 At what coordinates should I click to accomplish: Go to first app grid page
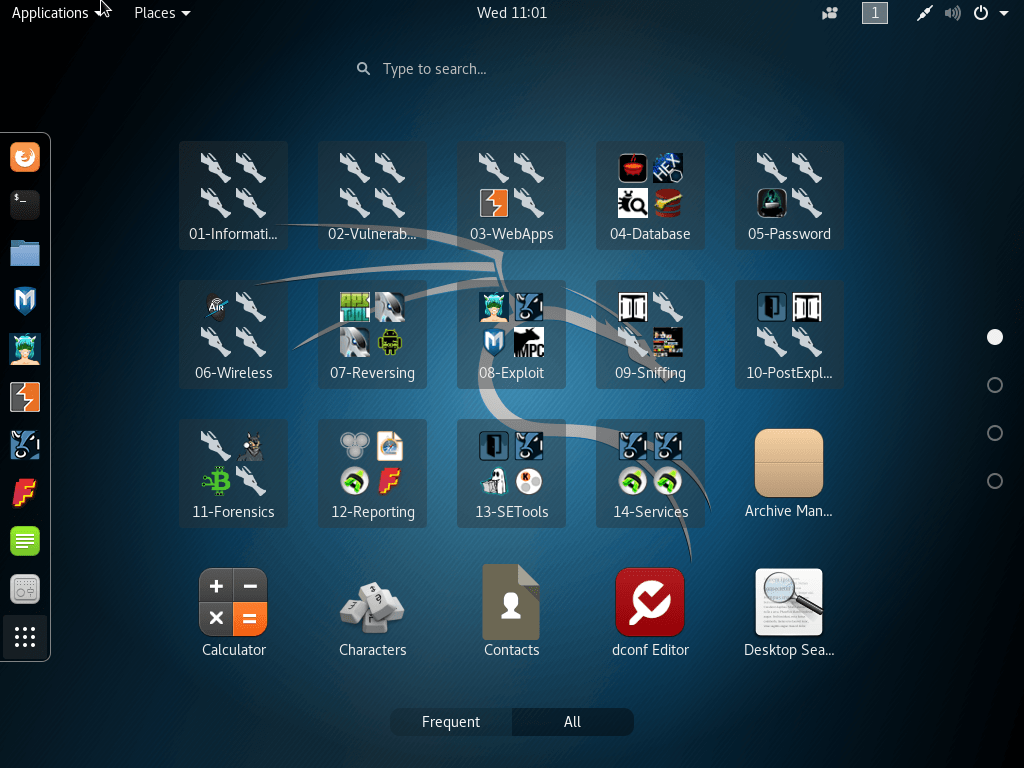[995, 337]
